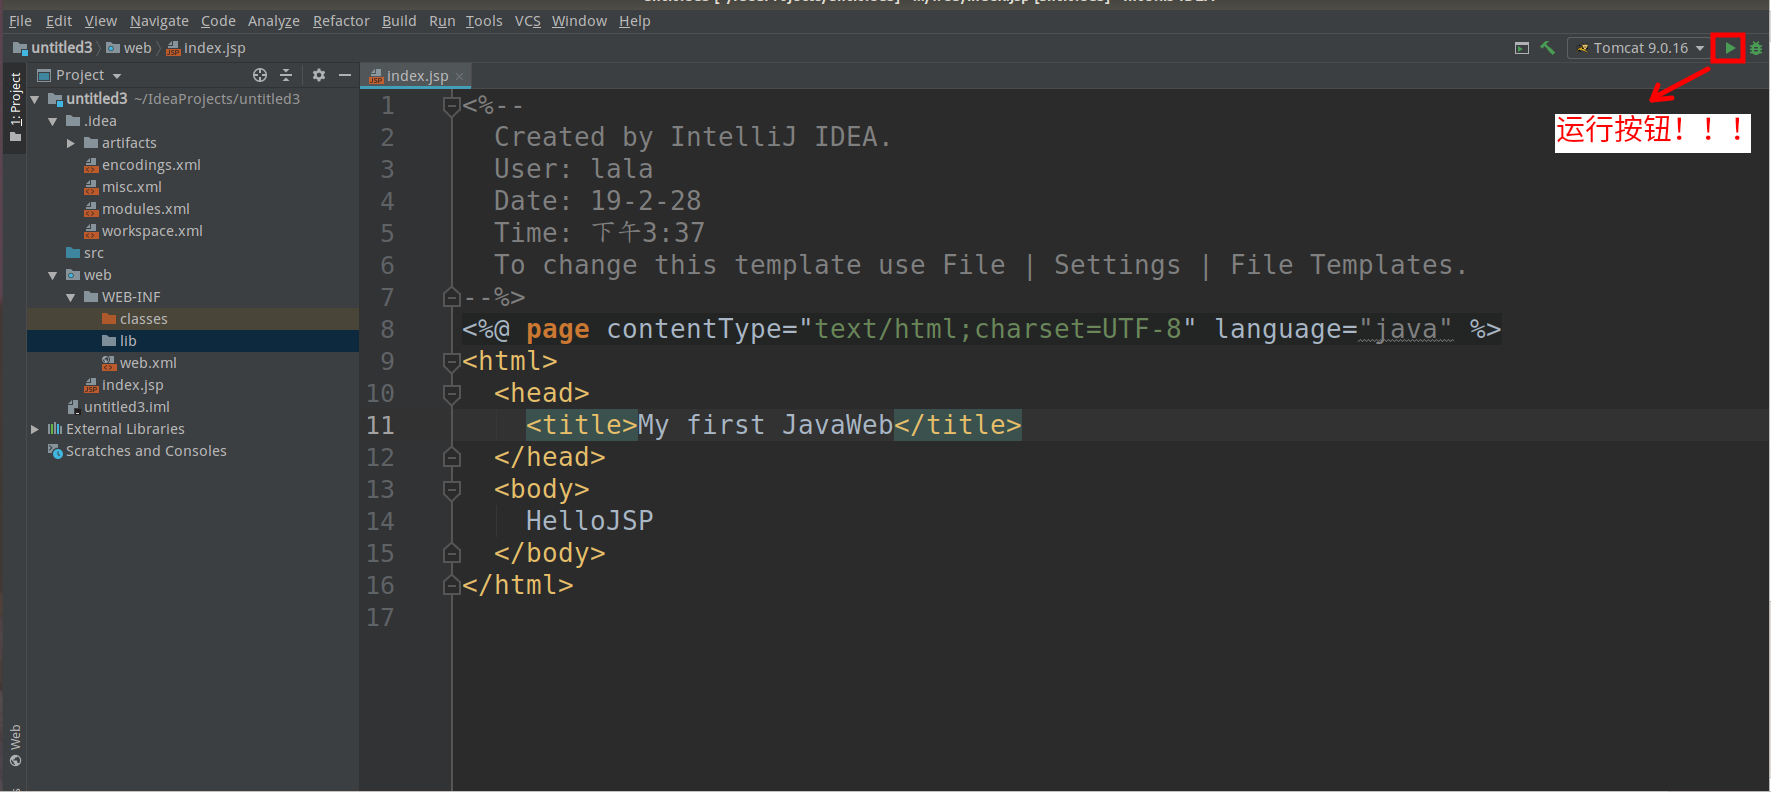1771x792 pixels.
Task: Collapse the WEB-INF folder node
Action: (71, 297)
